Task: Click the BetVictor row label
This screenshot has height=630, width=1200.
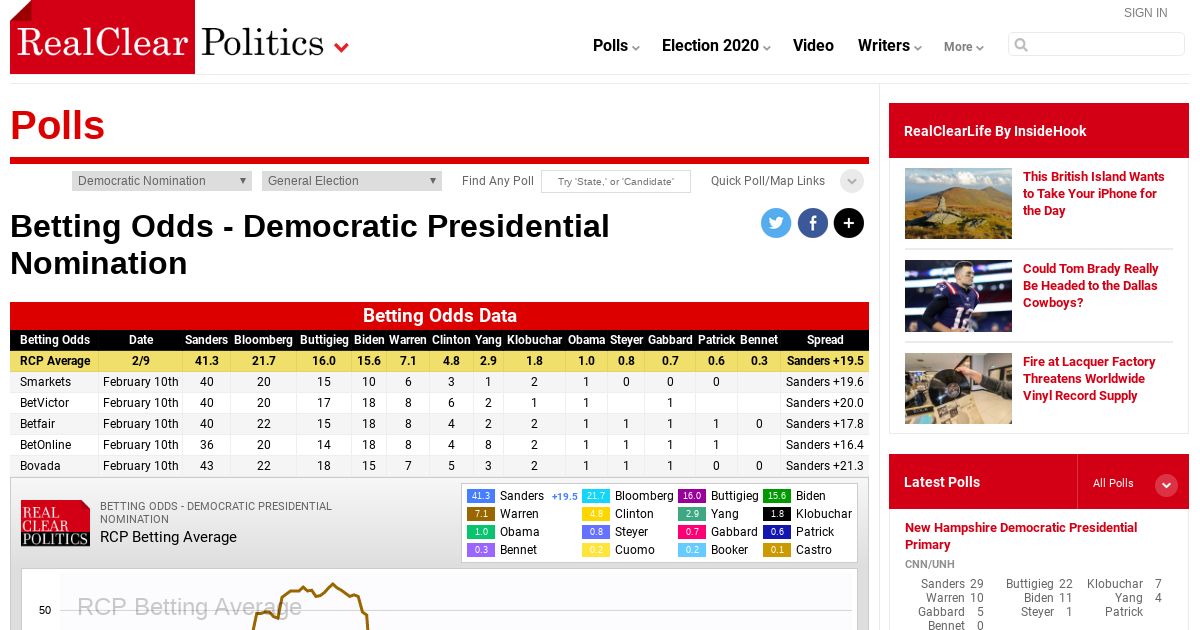Action: pyautogui.click(x=45, y=403)
